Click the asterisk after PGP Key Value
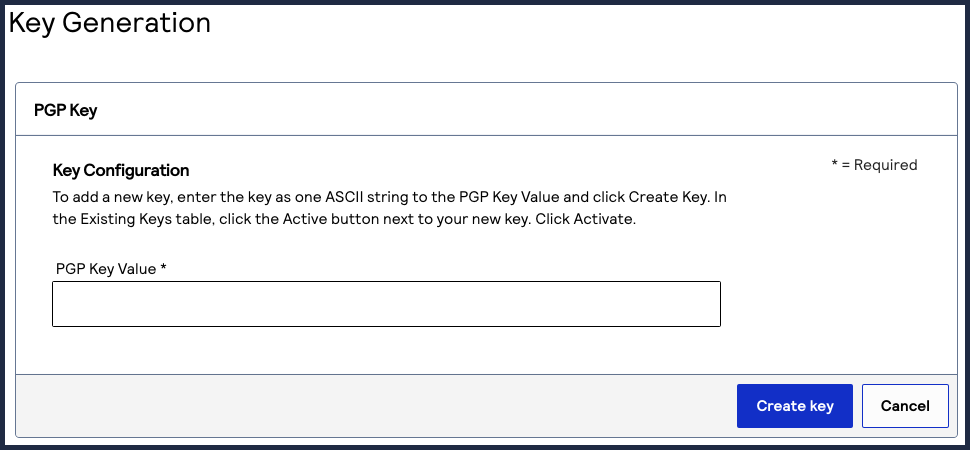The width and height of the screenshot is (970, 450). tap(163, 269)
